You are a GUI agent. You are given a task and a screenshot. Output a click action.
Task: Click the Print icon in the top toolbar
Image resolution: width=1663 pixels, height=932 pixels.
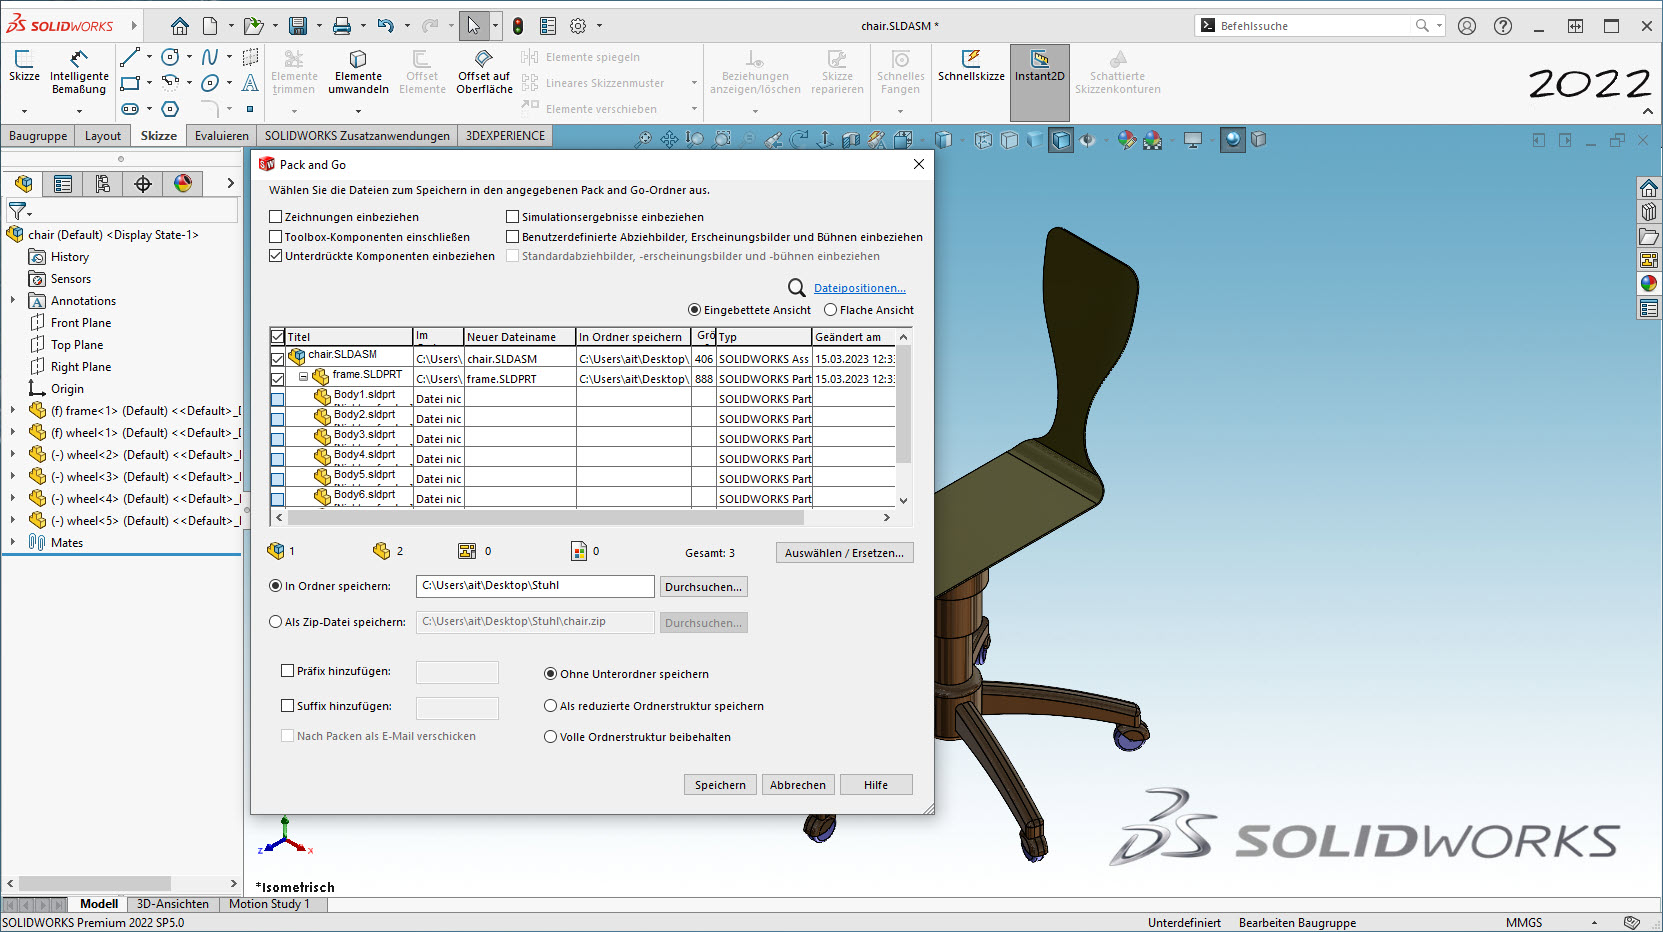[342, 26]
